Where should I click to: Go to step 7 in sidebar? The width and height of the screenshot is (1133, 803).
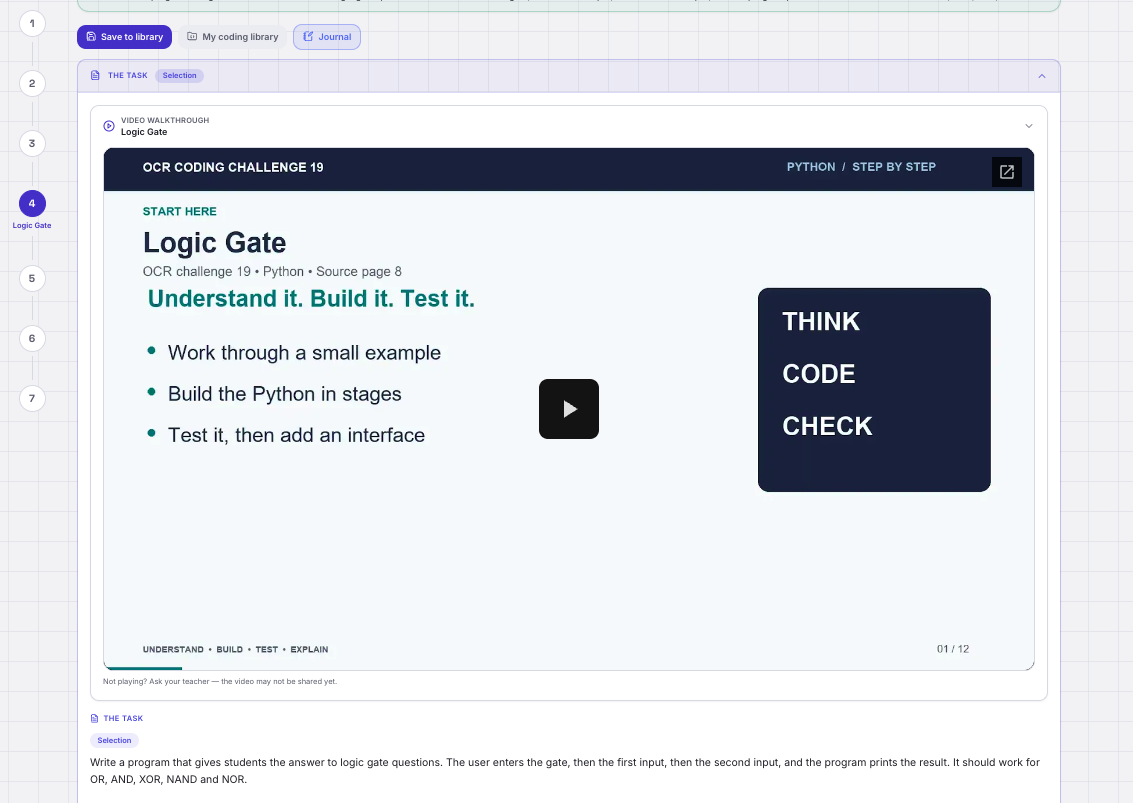[32, 399]
